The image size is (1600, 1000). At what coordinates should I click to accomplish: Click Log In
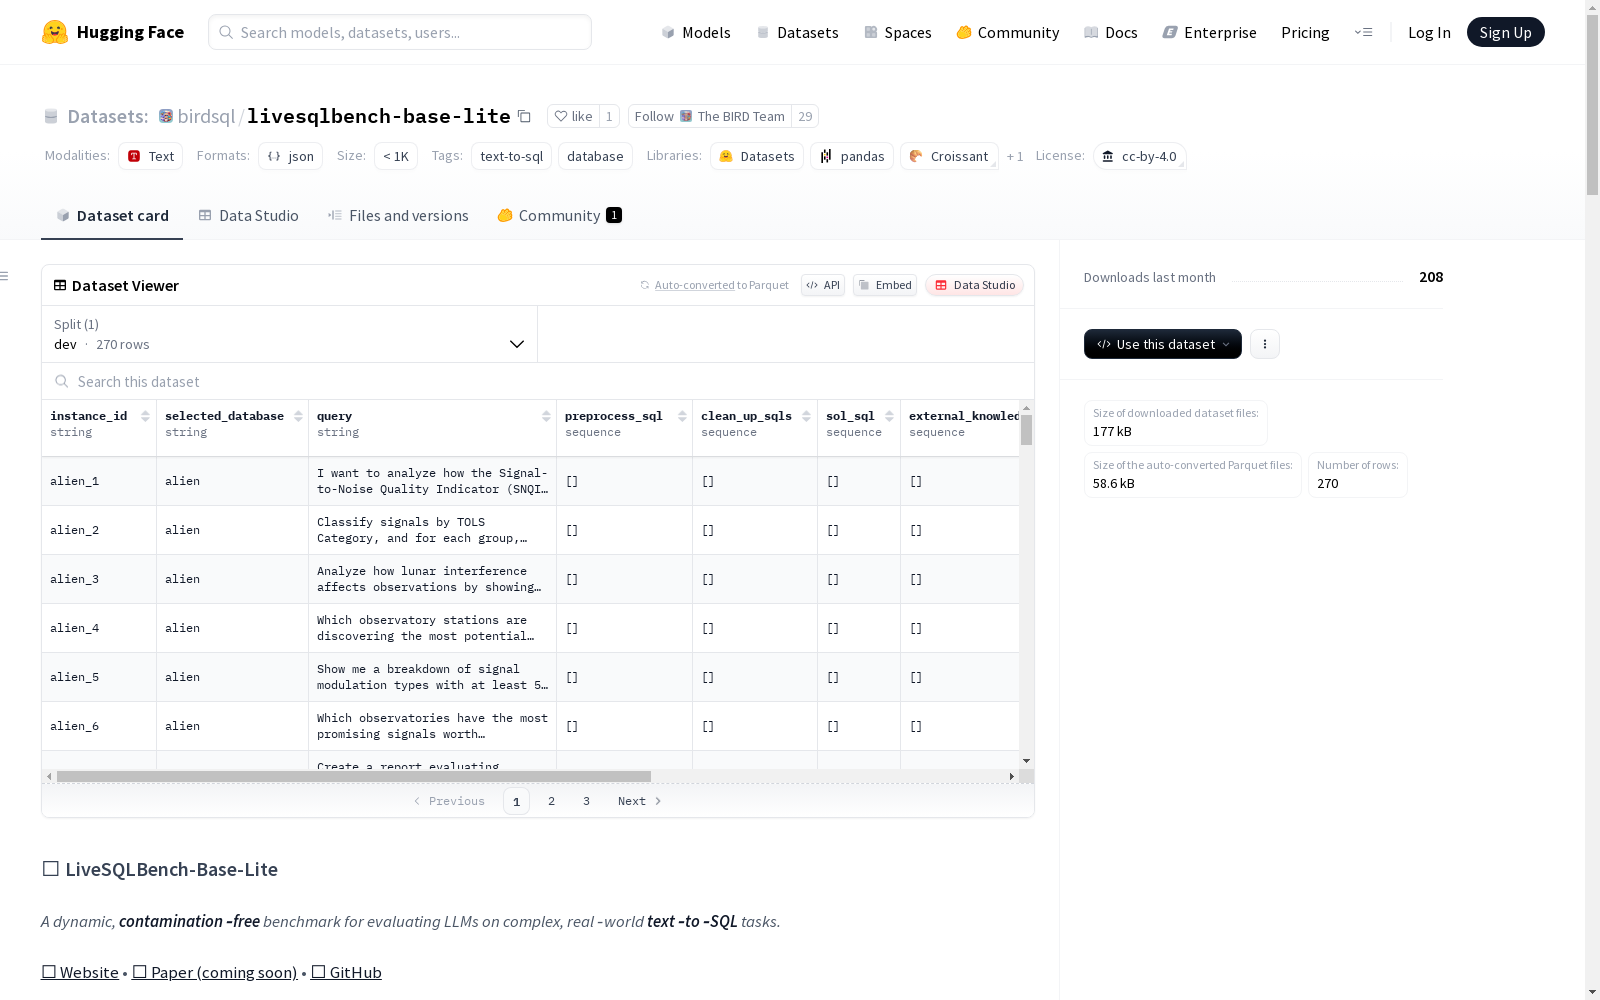[x=1429, y=32]
